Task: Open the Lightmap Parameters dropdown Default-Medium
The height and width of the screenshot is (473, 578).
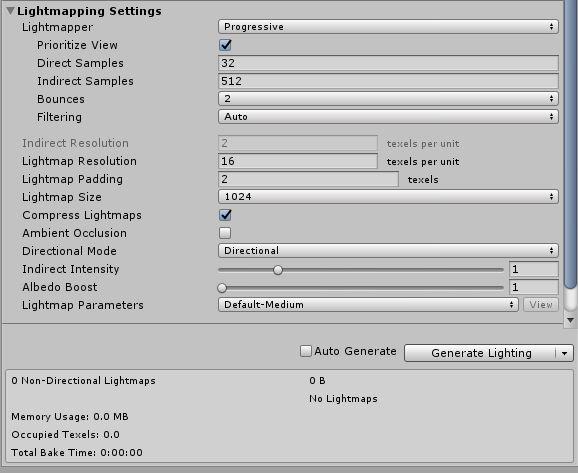Action: click(x=368, y=305)
